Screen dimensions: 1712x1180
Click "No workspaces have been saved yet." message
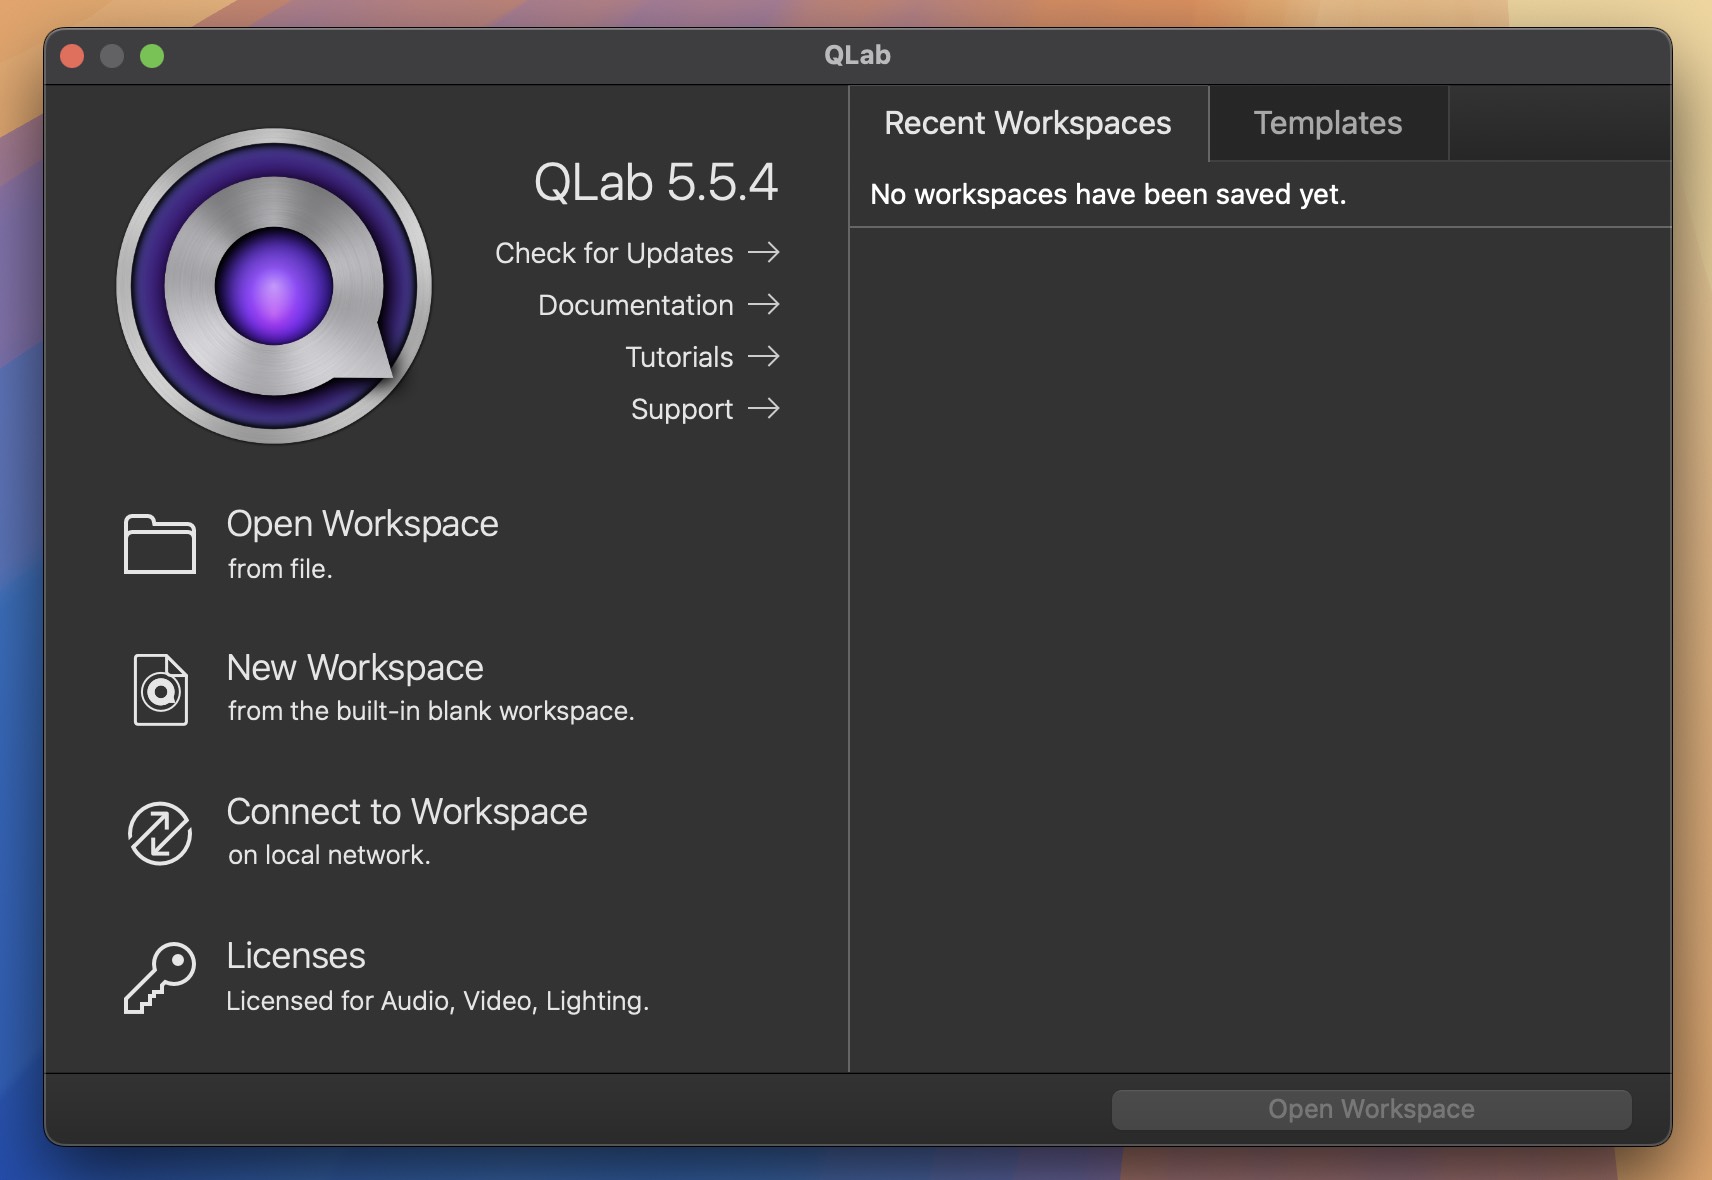[x=1108, y=194]
